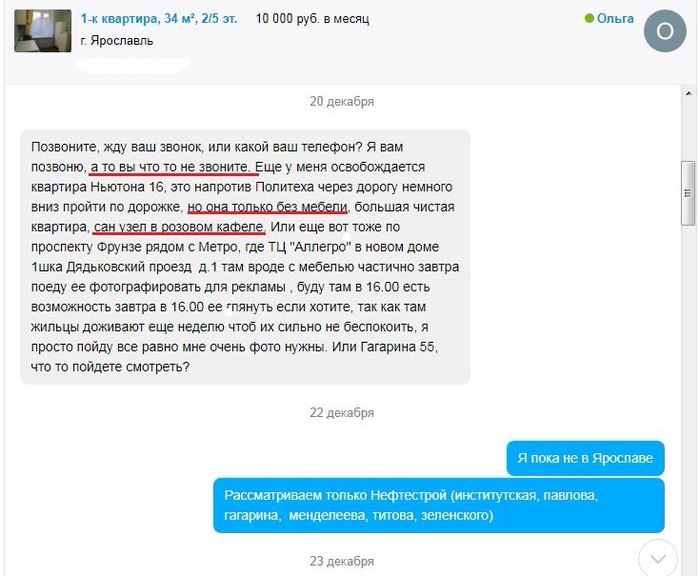Click underlined text "но она только без мебели"
Screen dimensions: 700x576
coord(267,207)
